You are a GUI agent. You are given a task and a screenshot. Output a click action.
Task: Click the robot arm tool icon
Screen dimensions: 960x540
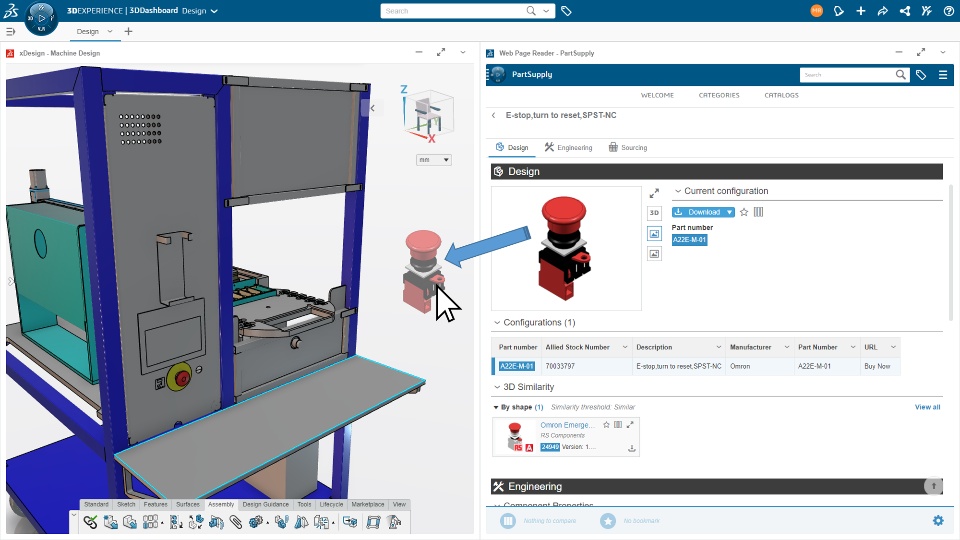[x=395, y=522]
